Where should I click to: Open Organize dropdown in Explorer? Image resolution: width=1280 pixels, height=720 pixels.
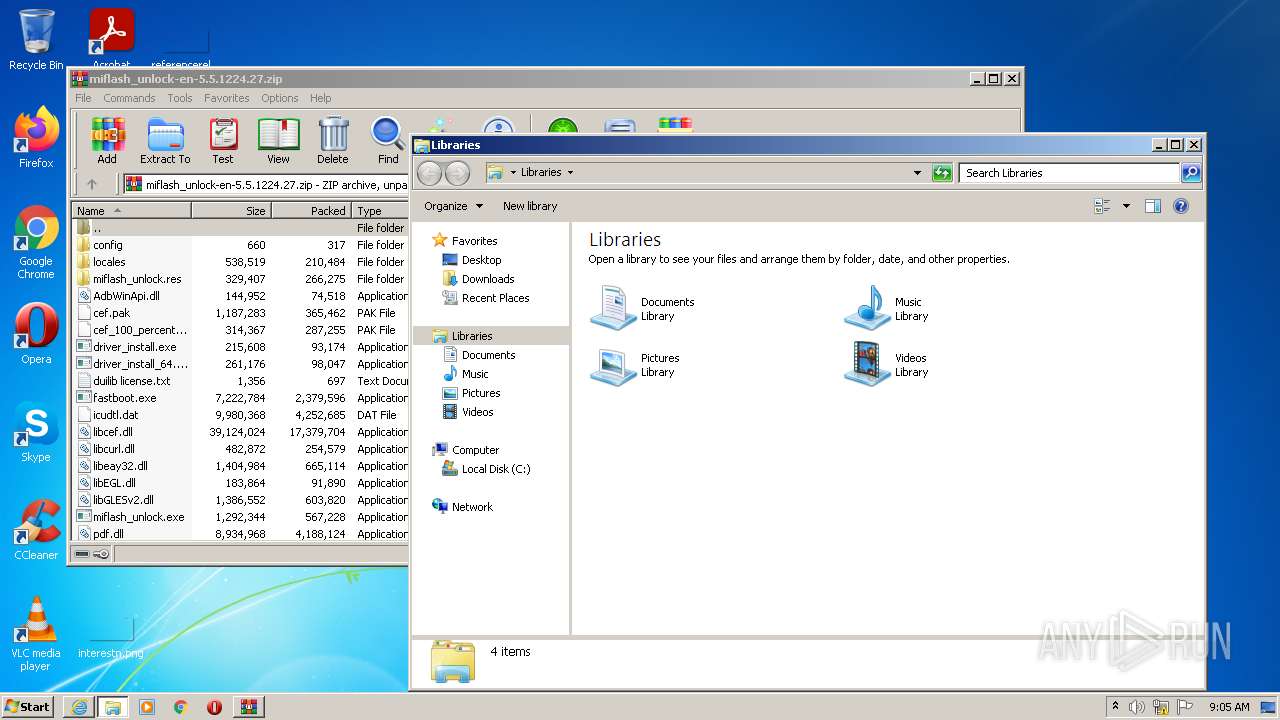click(453, 206)
